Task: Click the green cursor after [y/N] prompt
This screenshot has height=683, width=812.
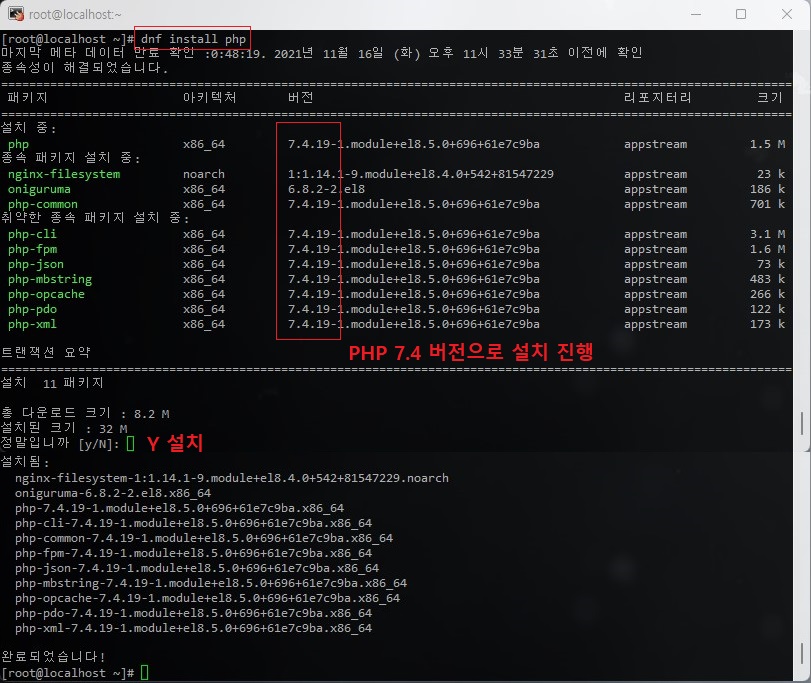Action: (130, 444)
